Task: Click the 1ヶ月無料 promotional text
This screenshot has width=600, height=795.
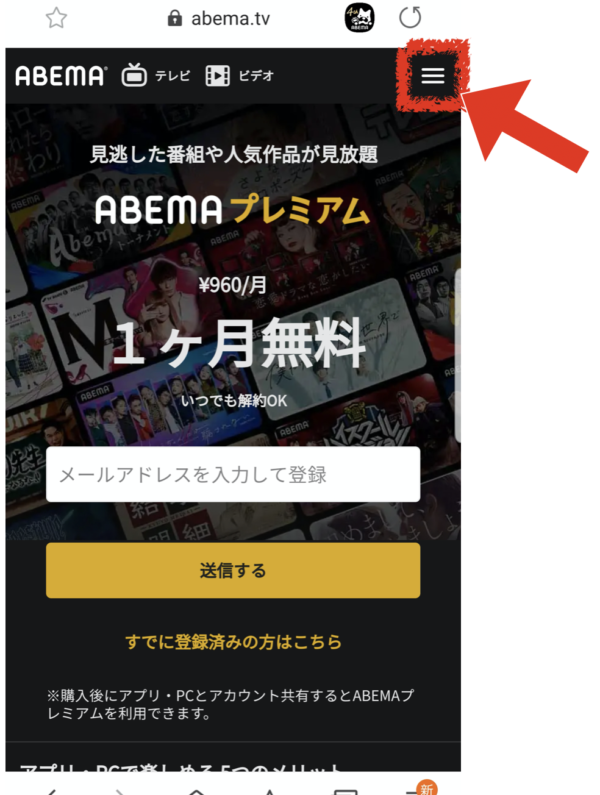Action: coord(238,343)
